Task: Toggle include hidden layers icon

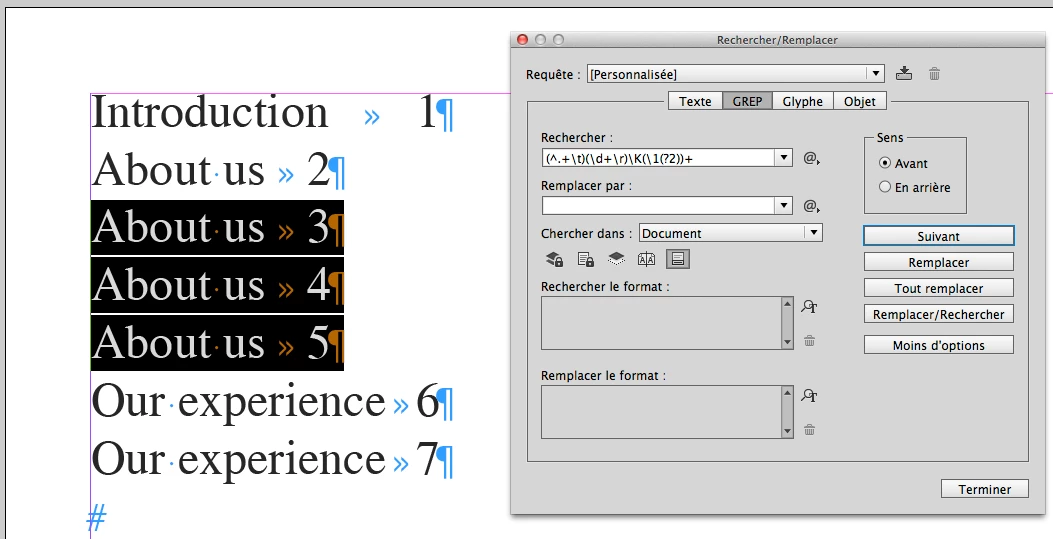Action: 616,259
